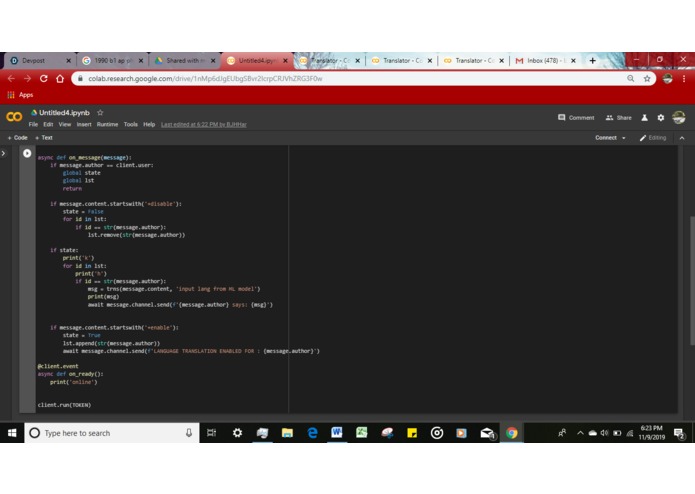
Task: Run the code cell with the play button
Action: [x=27, y=153]
